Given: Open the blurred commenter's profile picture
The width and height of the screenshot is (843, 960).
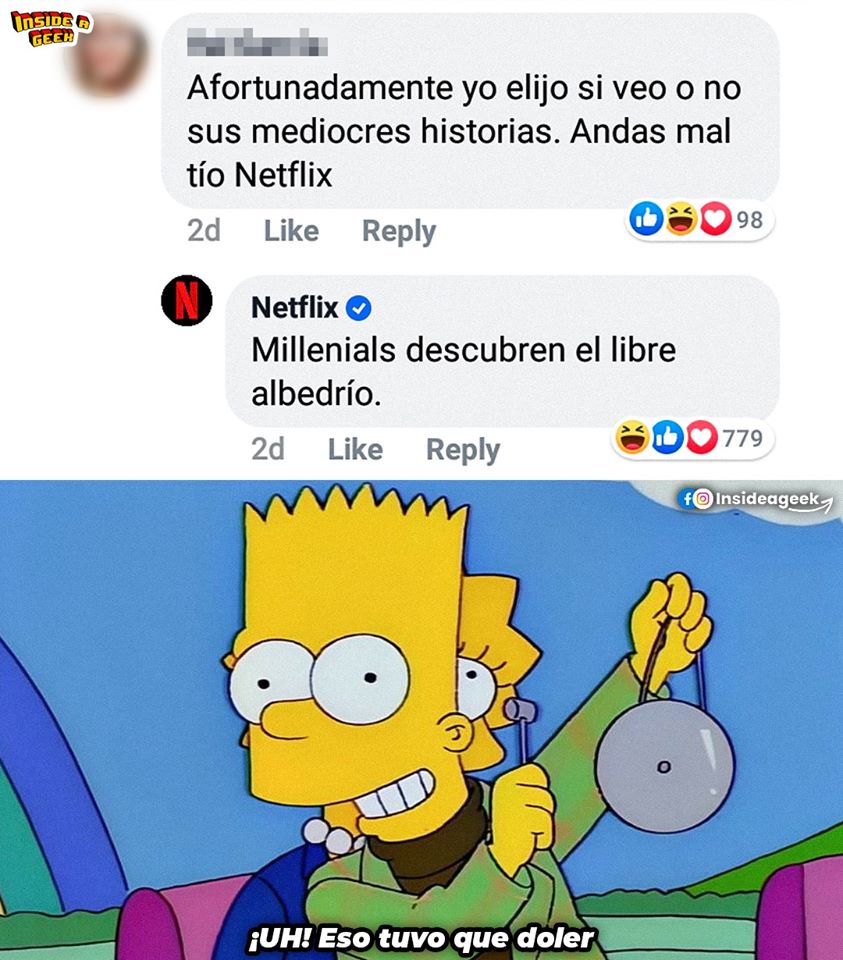Looking at the screenshot, I should 109,55.
